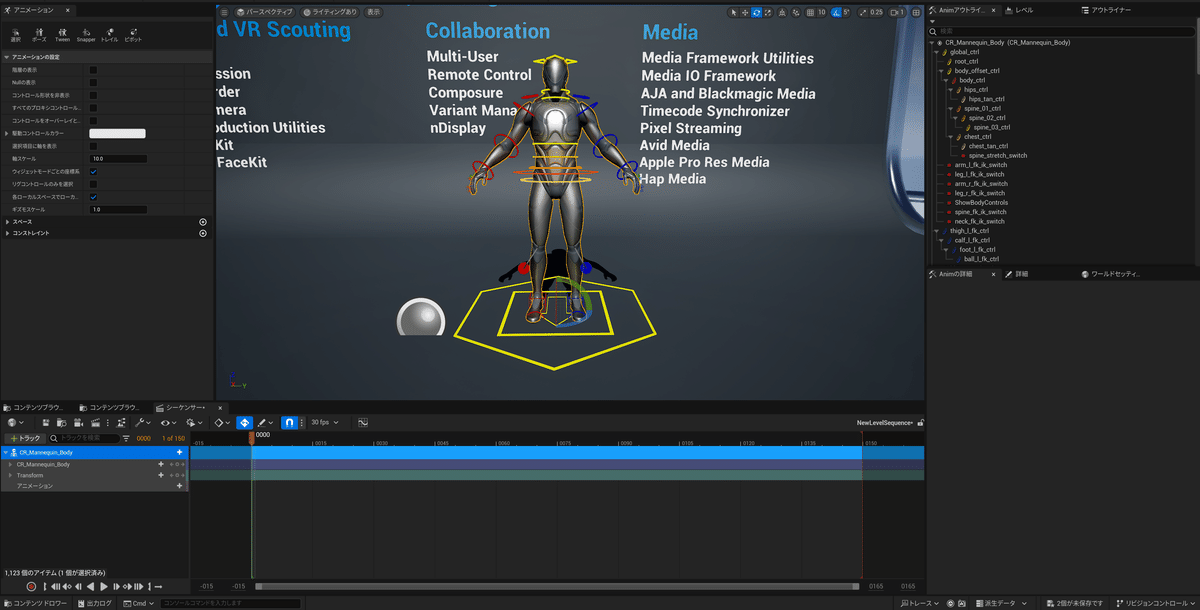Click the 表示 button in viewport
Image resolution: width=1200 pixels, height=610 pixels.
(373, 12)
